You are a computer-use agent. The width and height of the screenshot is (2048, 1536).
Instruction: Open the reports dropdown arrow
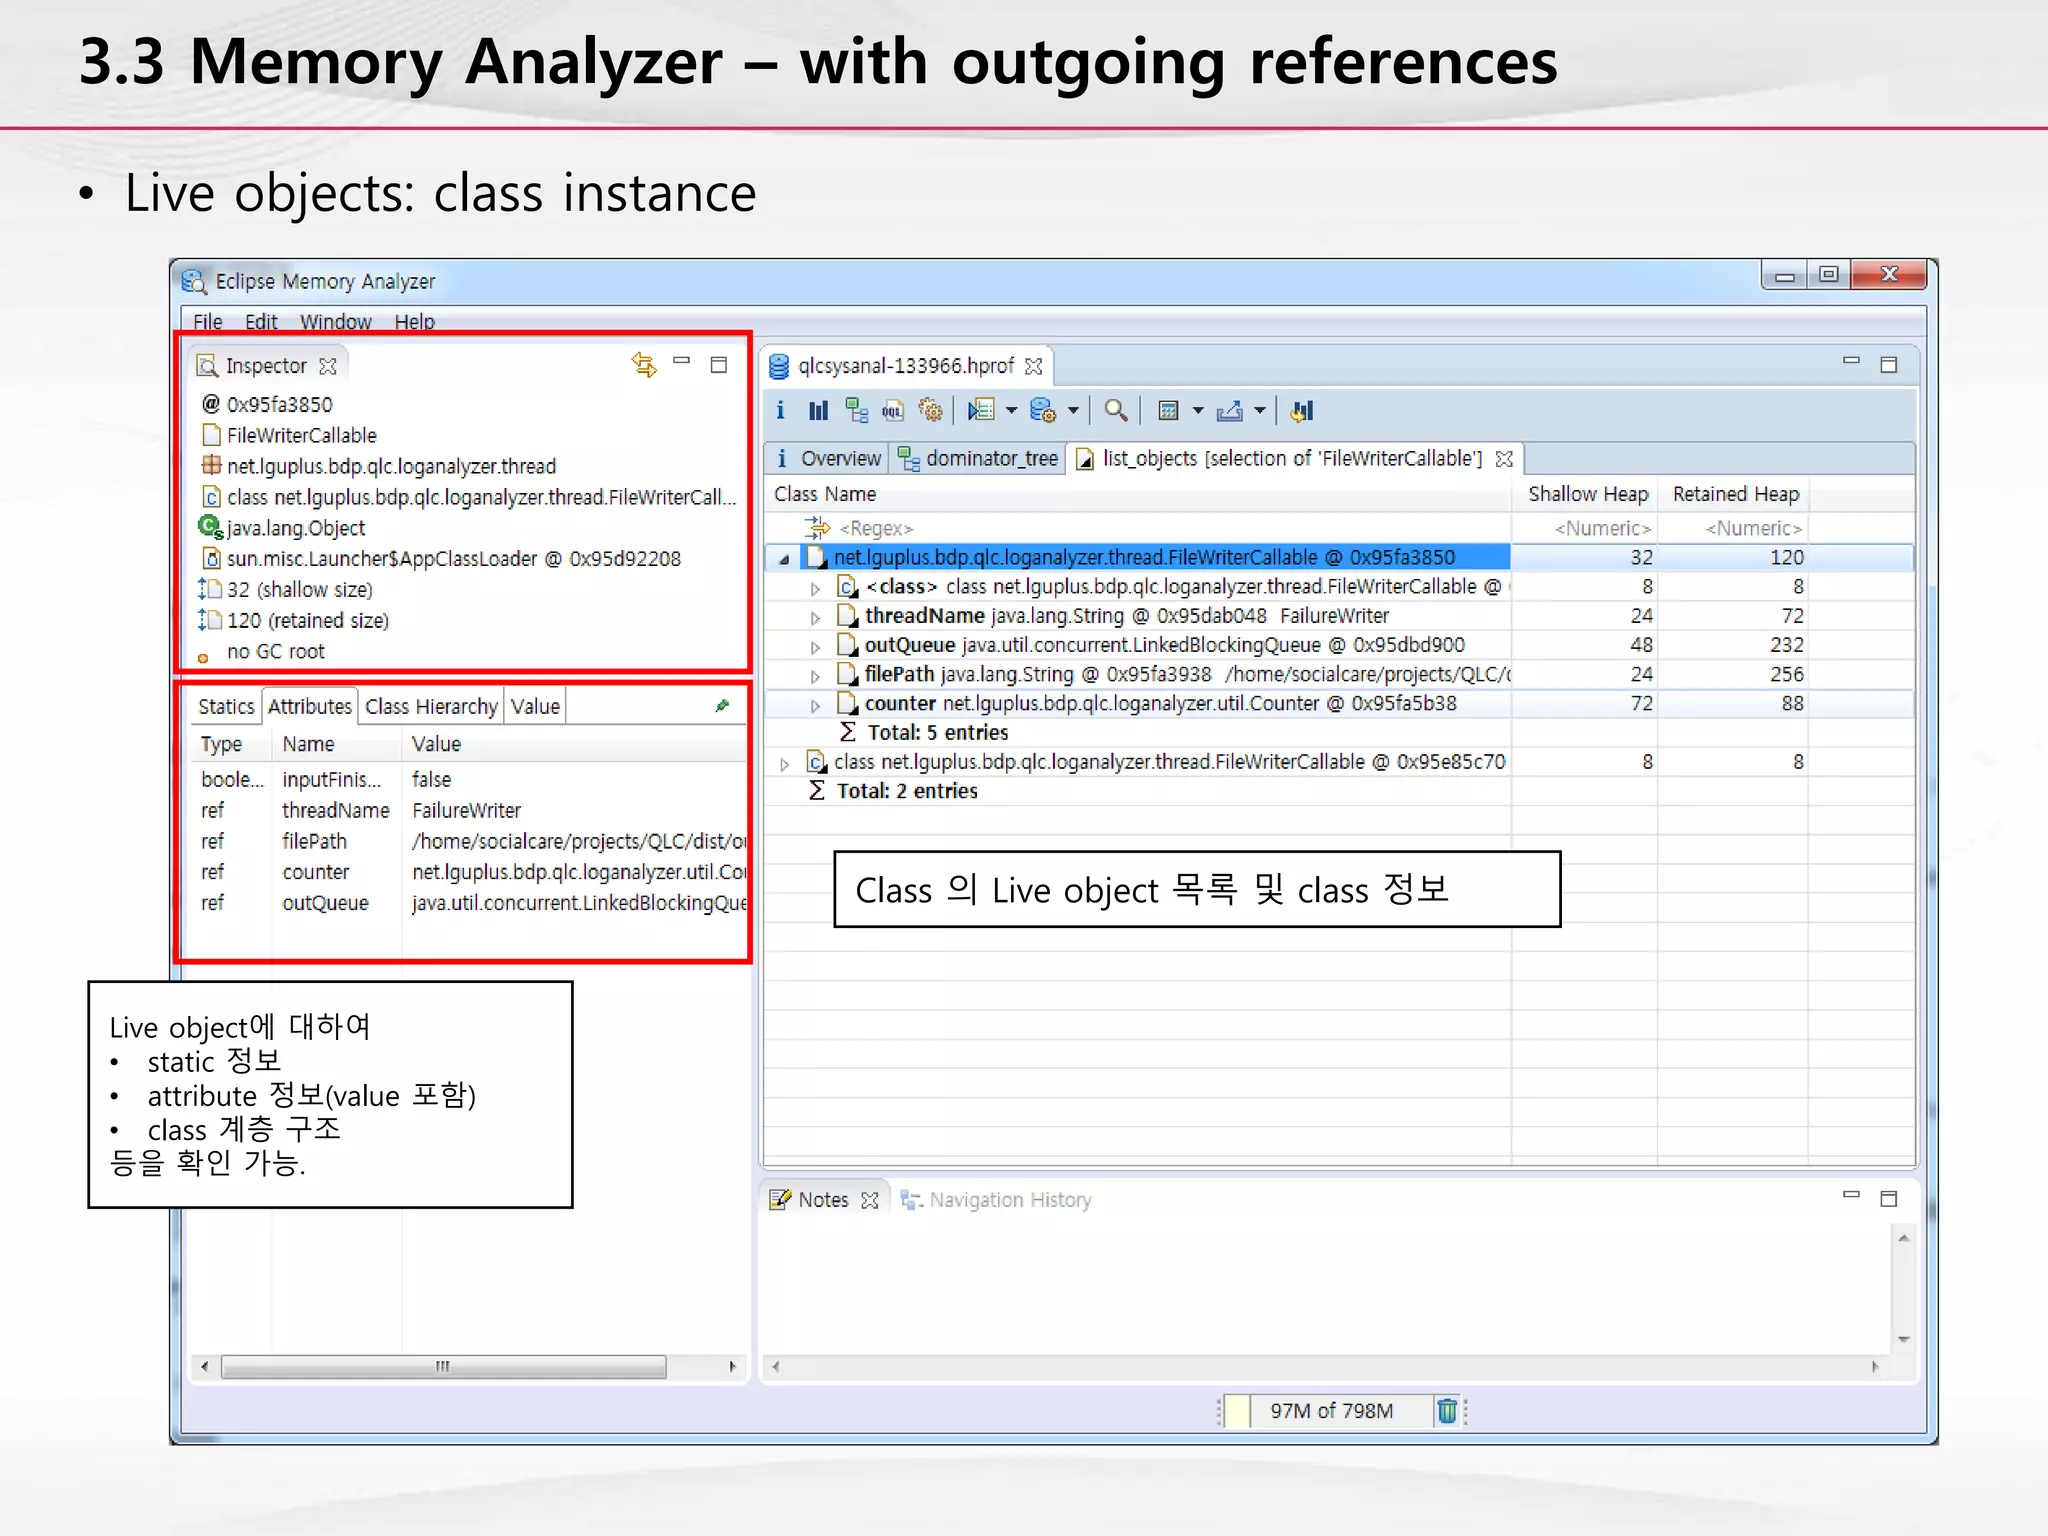tap(1011, 411)
